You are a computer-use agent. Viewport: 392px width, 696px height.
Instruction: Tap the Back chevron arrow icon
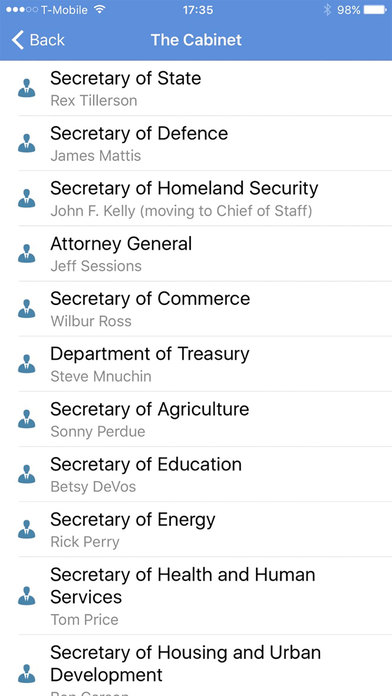(17, 40)
